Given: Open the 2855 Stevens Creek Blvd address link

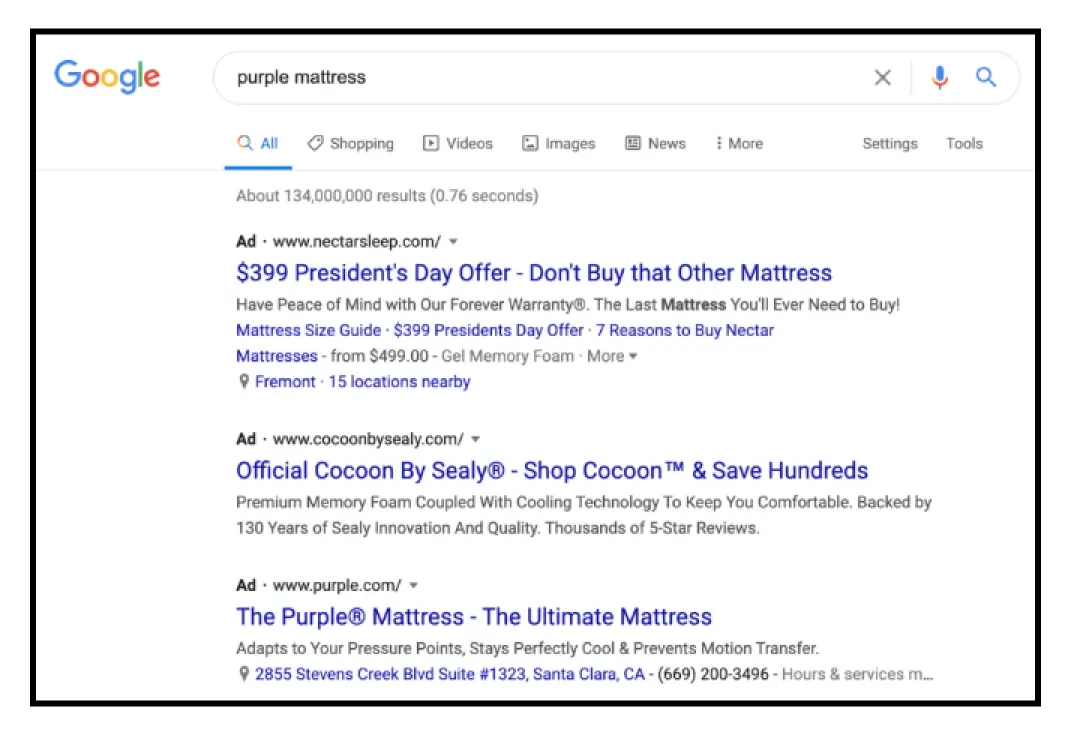Looking at the screenshot, I should [450, 674].
